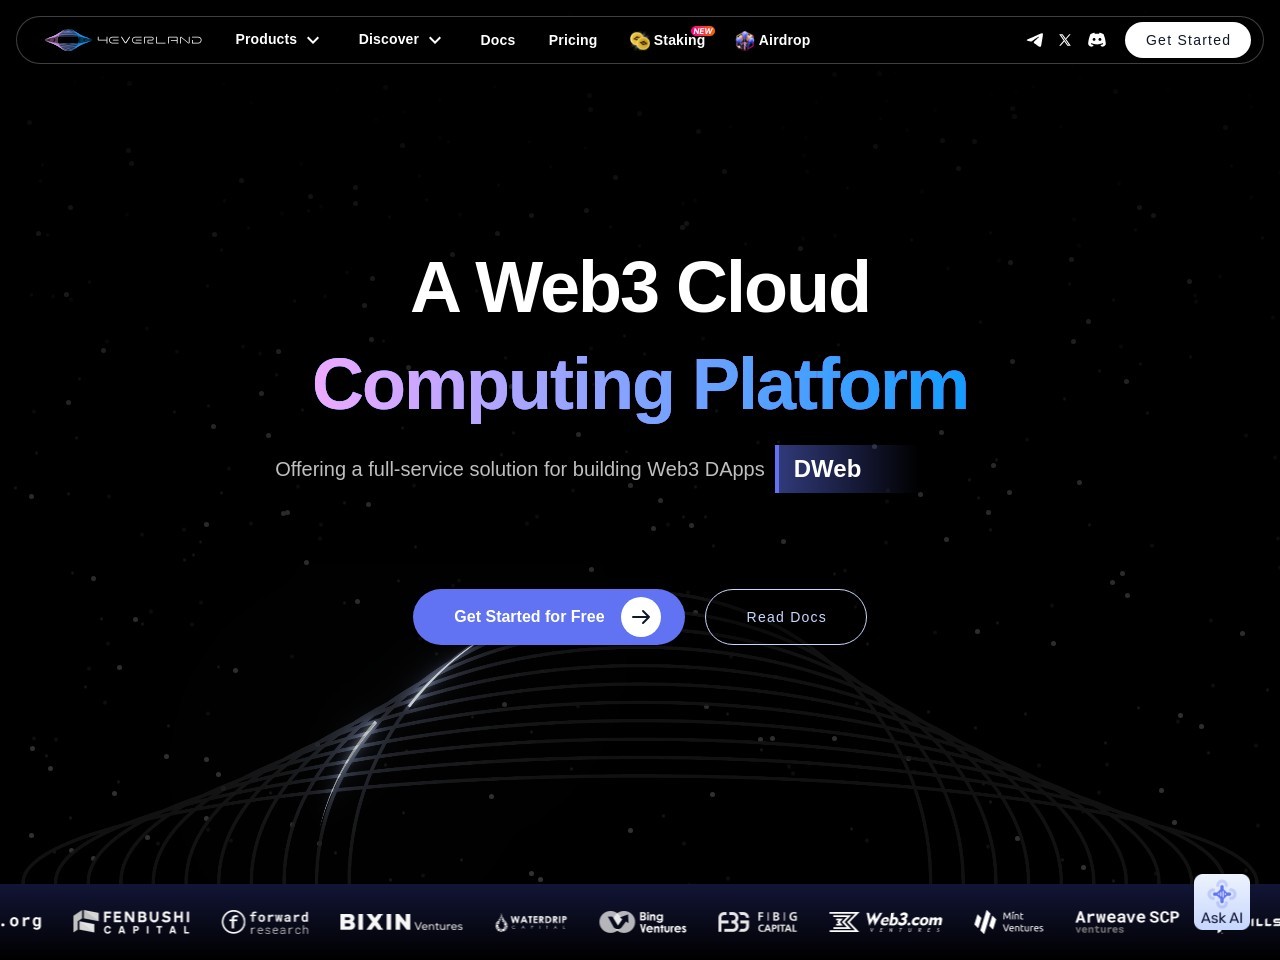Click the 4EVERLAND logo
This screenshot has width=1280, height=960.
[x=123, y=40]
